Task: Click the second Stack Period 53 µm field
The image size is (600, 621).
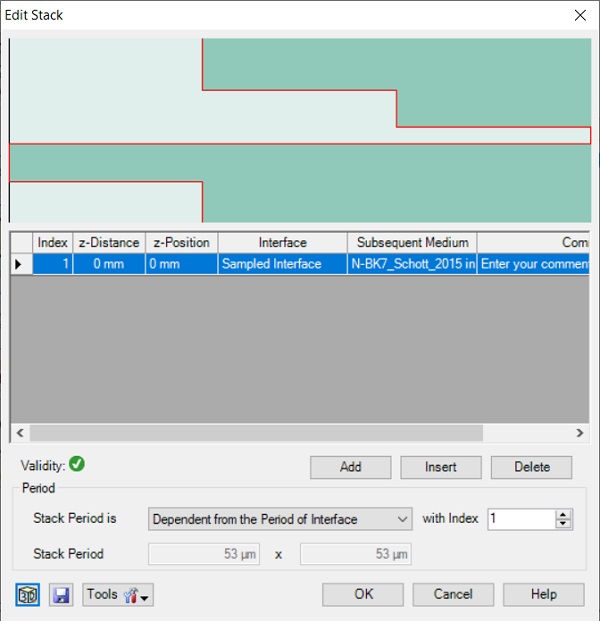Action: (x=356, y=554)
